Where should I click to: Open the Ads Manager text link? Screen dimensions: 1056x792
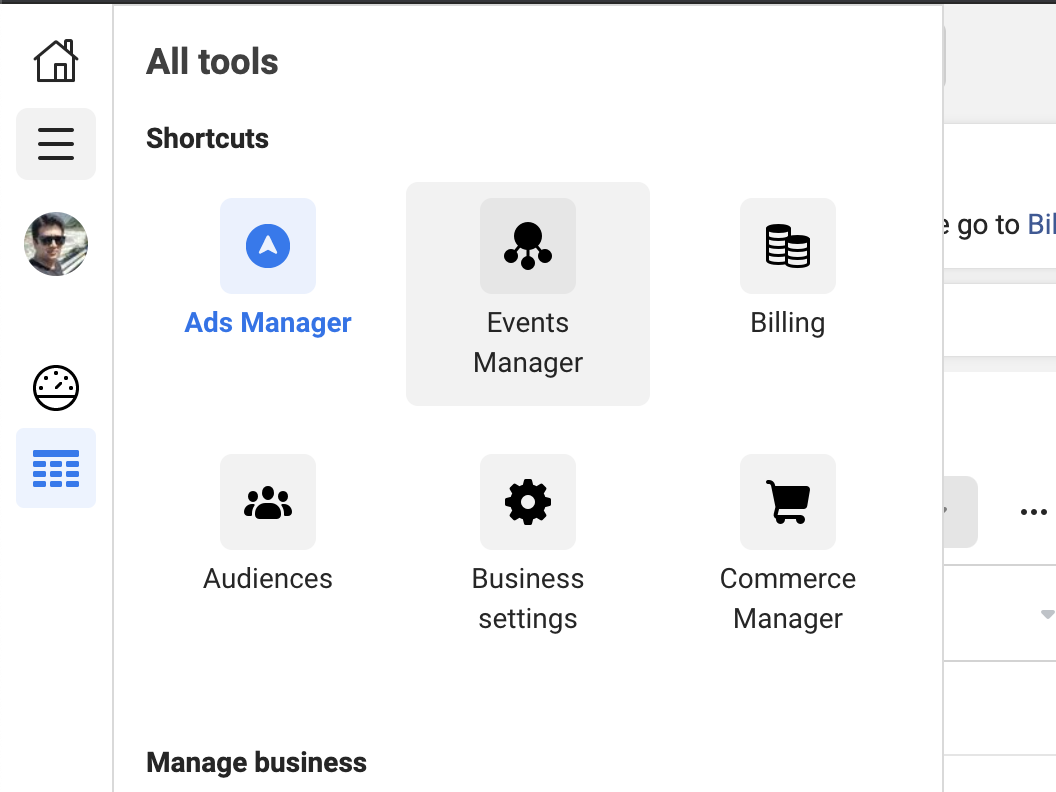tap(268, 323)
